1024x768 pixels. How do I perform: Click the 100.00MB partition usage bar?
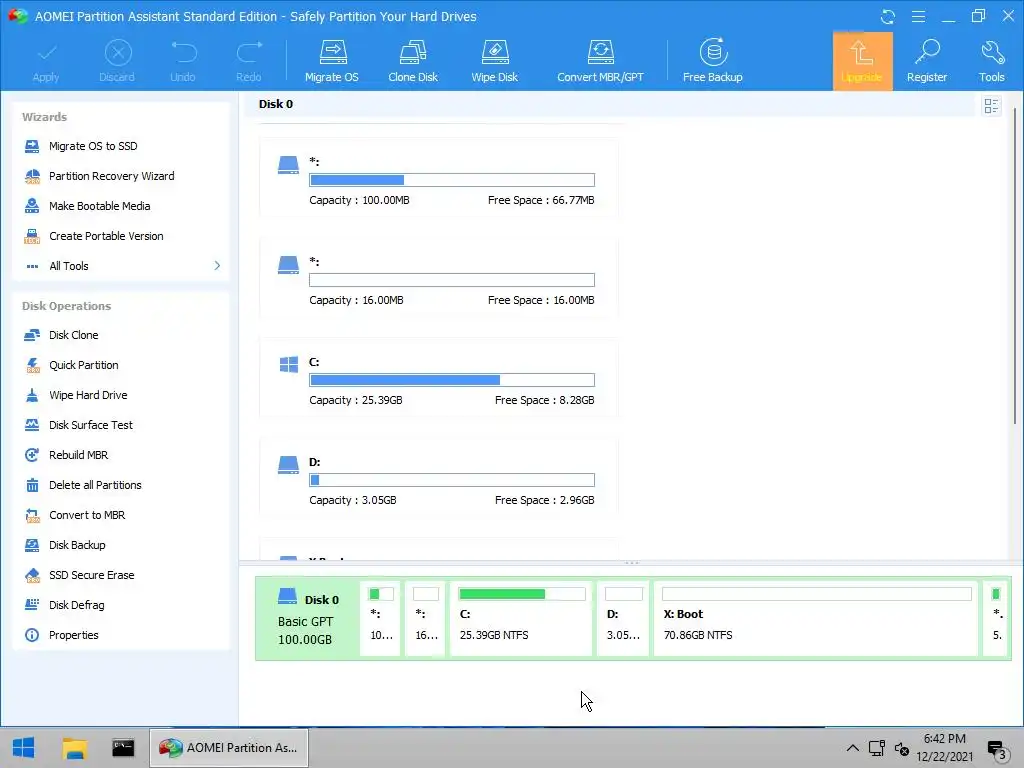452,180
